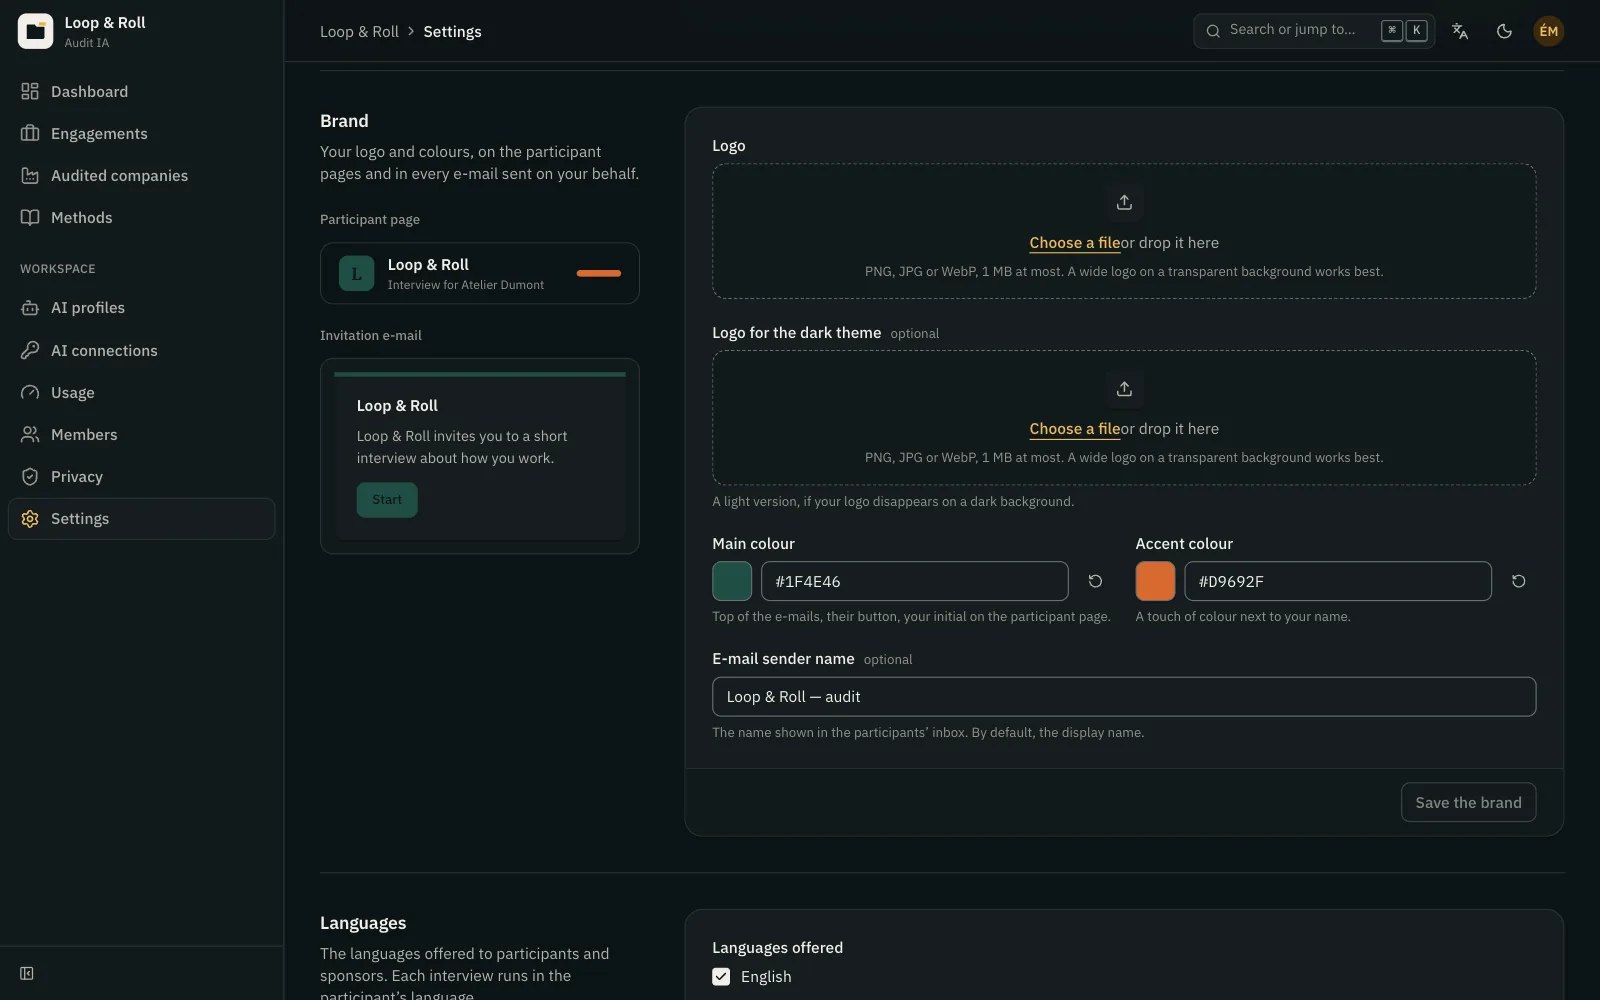Navigate to Privacy settings
This screenshot has width=1600, height=1000.
coord(142,477)
